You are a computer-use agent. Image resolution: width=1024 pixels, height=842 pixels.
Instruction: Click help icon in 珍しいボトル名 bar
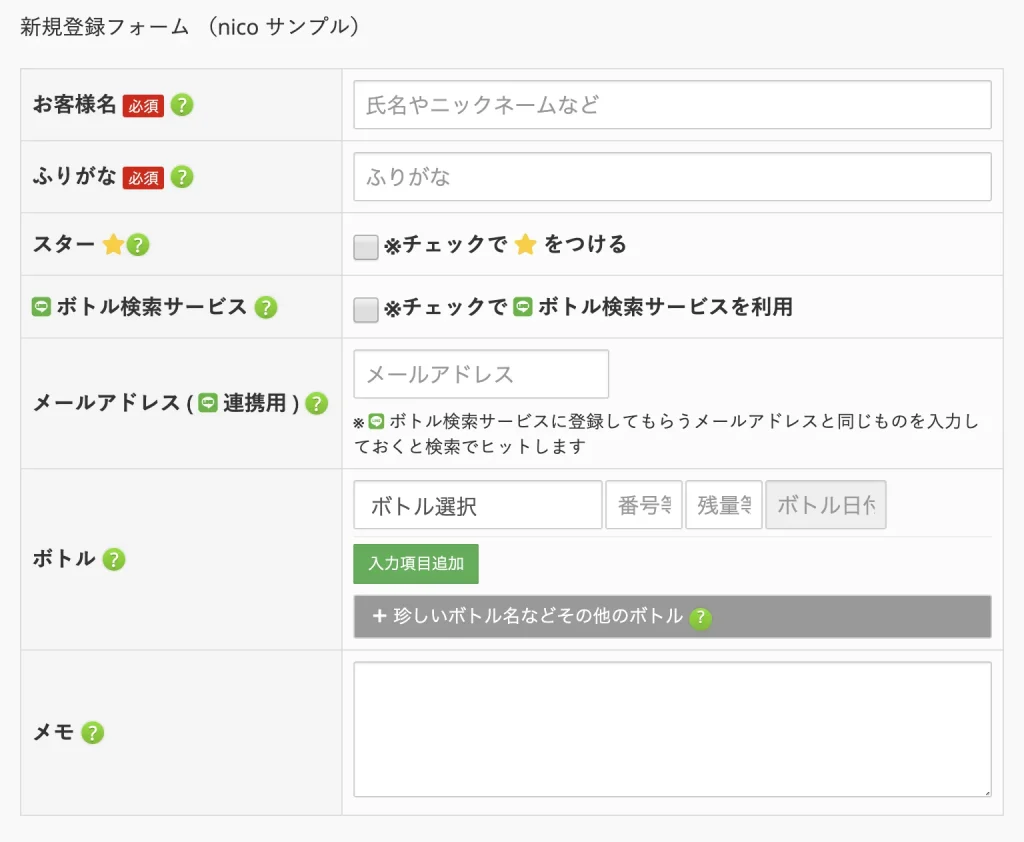(x=701, y=617)
